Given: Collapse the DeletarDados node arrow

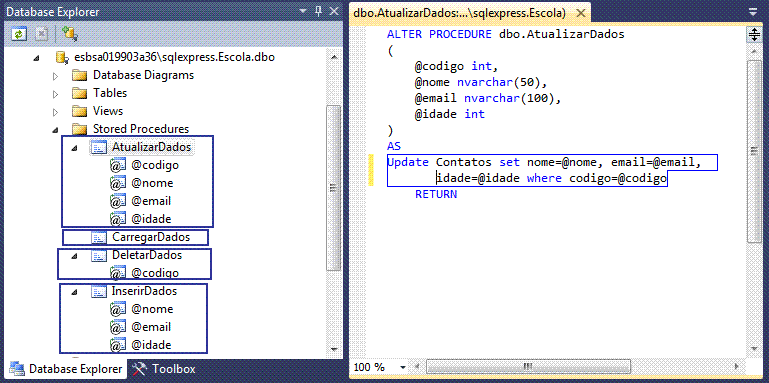Looking at the screenshot, I should (x=74, y=256).
